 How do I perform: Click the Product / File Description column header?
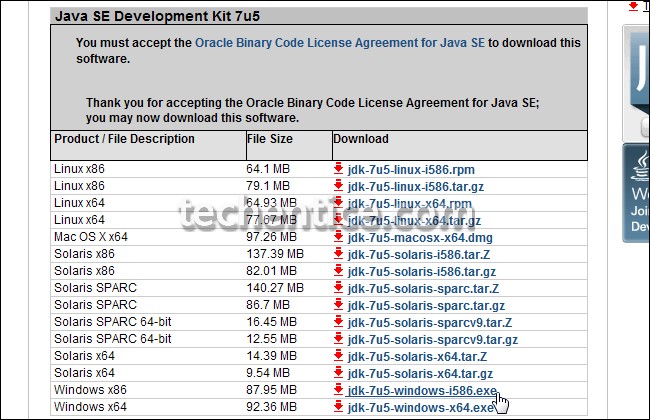(148, 145)
